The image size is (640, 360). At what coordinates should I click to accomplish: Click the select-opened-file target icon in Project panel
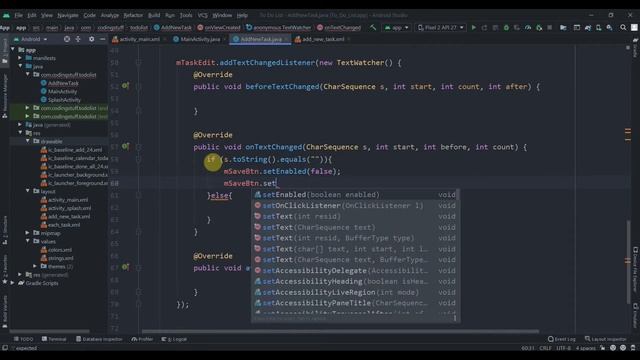pos(67,39)
